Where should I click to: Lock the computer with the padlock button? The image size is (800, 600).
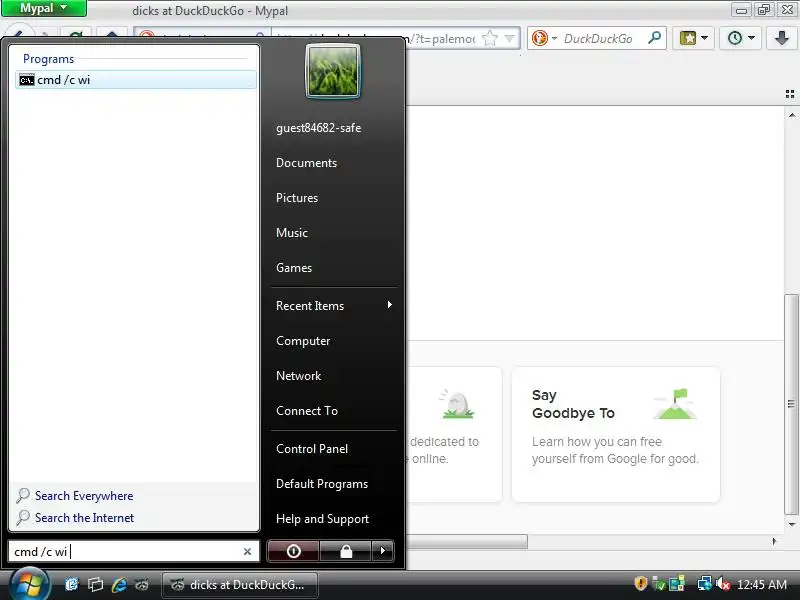(346, 551)
